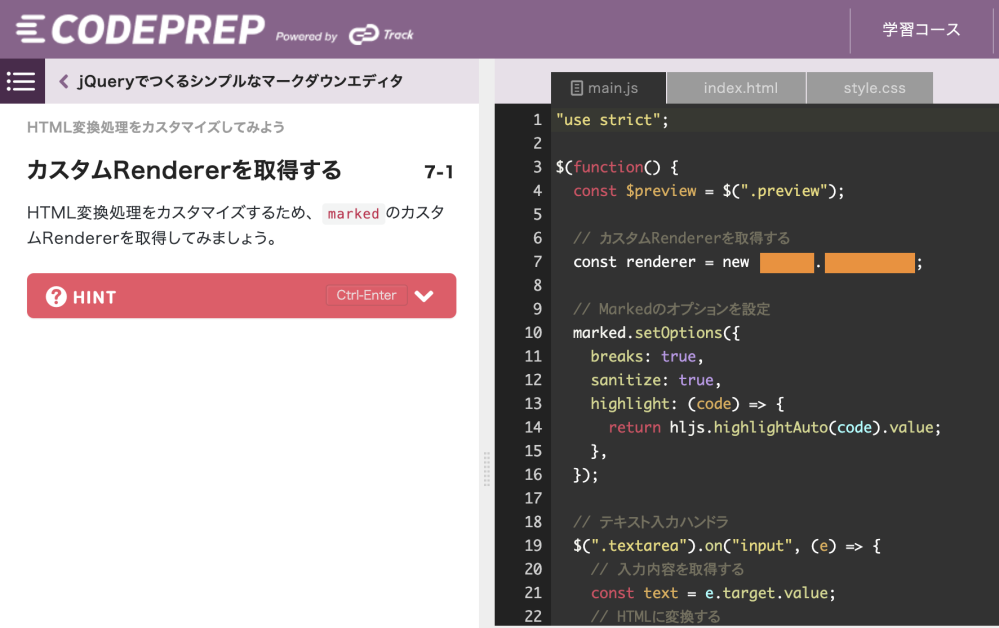Click the Ctrl-Enter shortcut label
Screen dimensions: 999x628
(366, 295)
